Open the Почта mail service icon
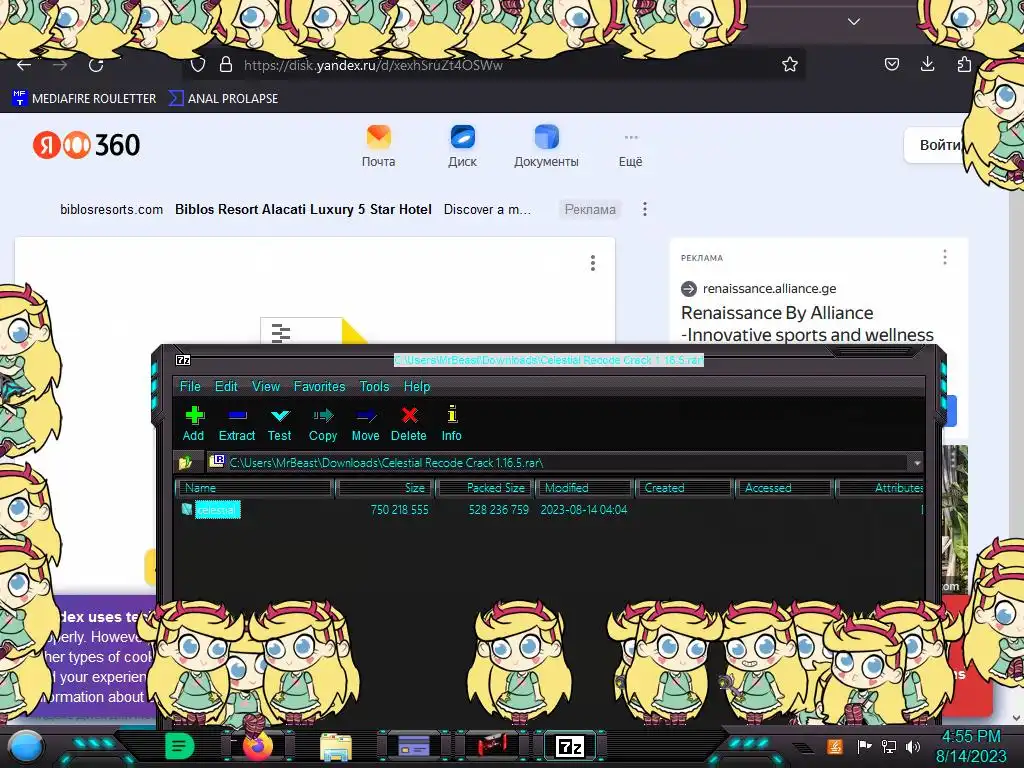1024x768 pixels. coord(379,146)
